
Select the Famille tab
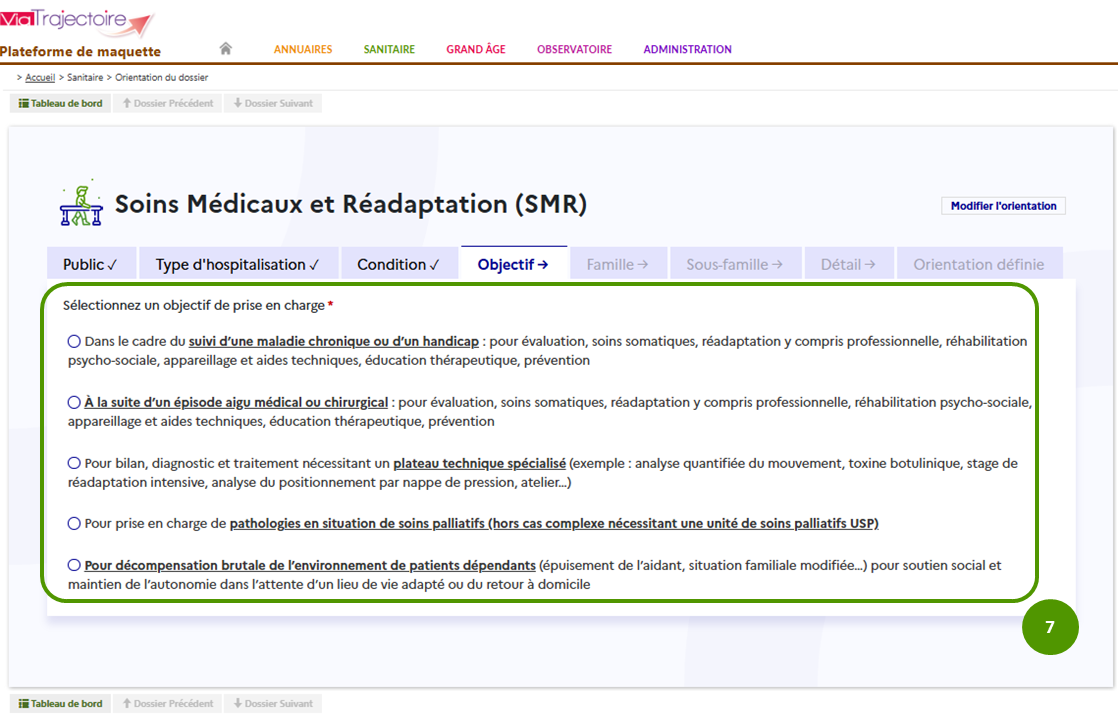[x=617, y=264]
